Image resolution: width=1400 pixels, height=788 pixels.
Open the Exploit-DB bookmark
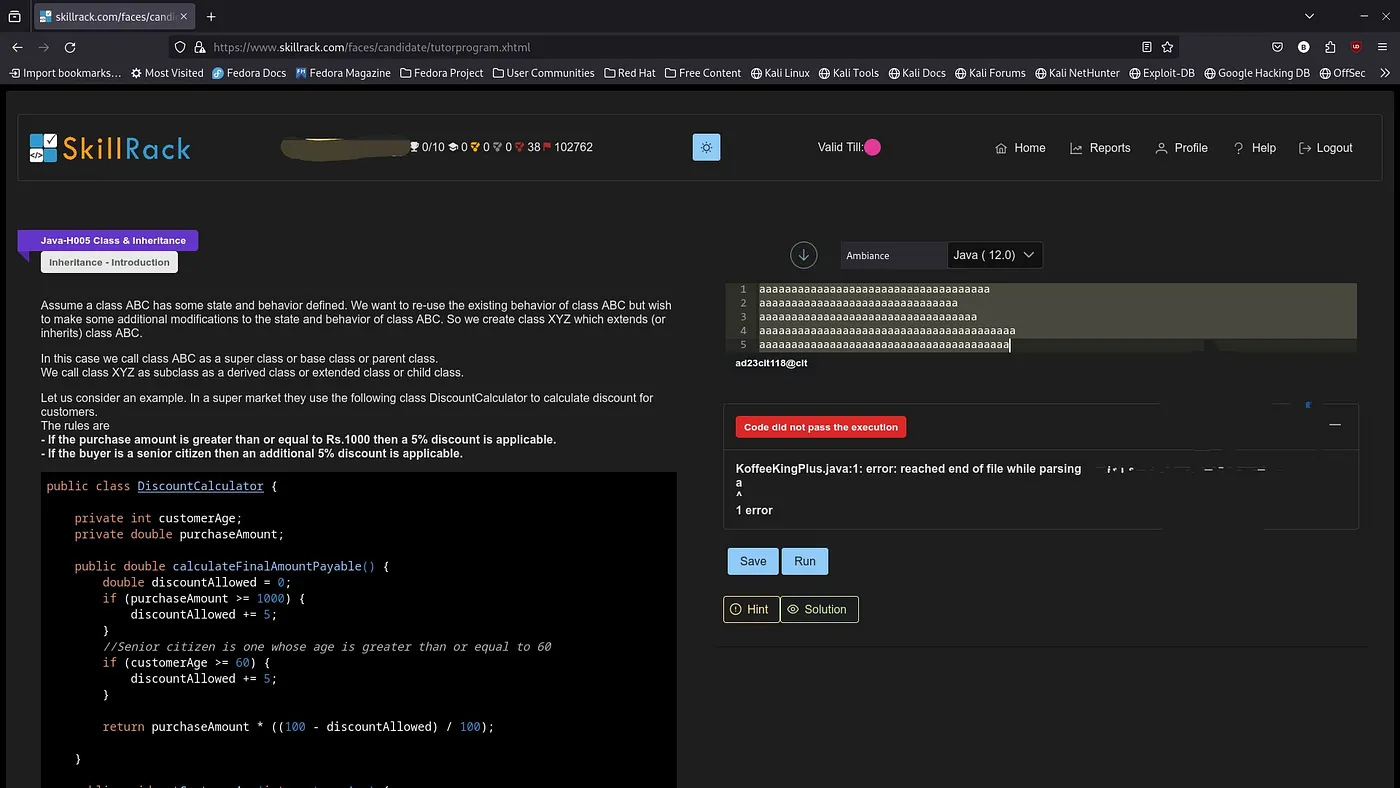tap(1162, 73)
